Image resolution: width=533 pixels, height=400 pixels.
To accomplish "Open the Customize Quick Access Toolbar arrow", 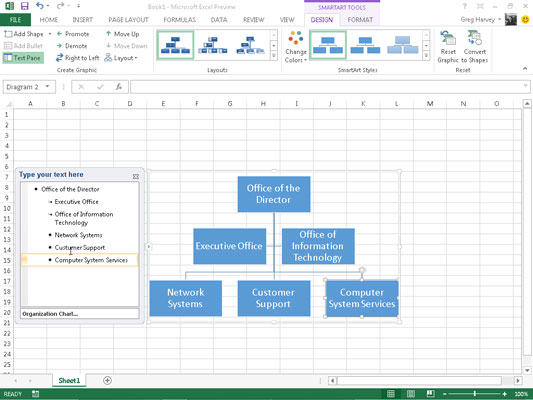I will (x=79, y=6).
